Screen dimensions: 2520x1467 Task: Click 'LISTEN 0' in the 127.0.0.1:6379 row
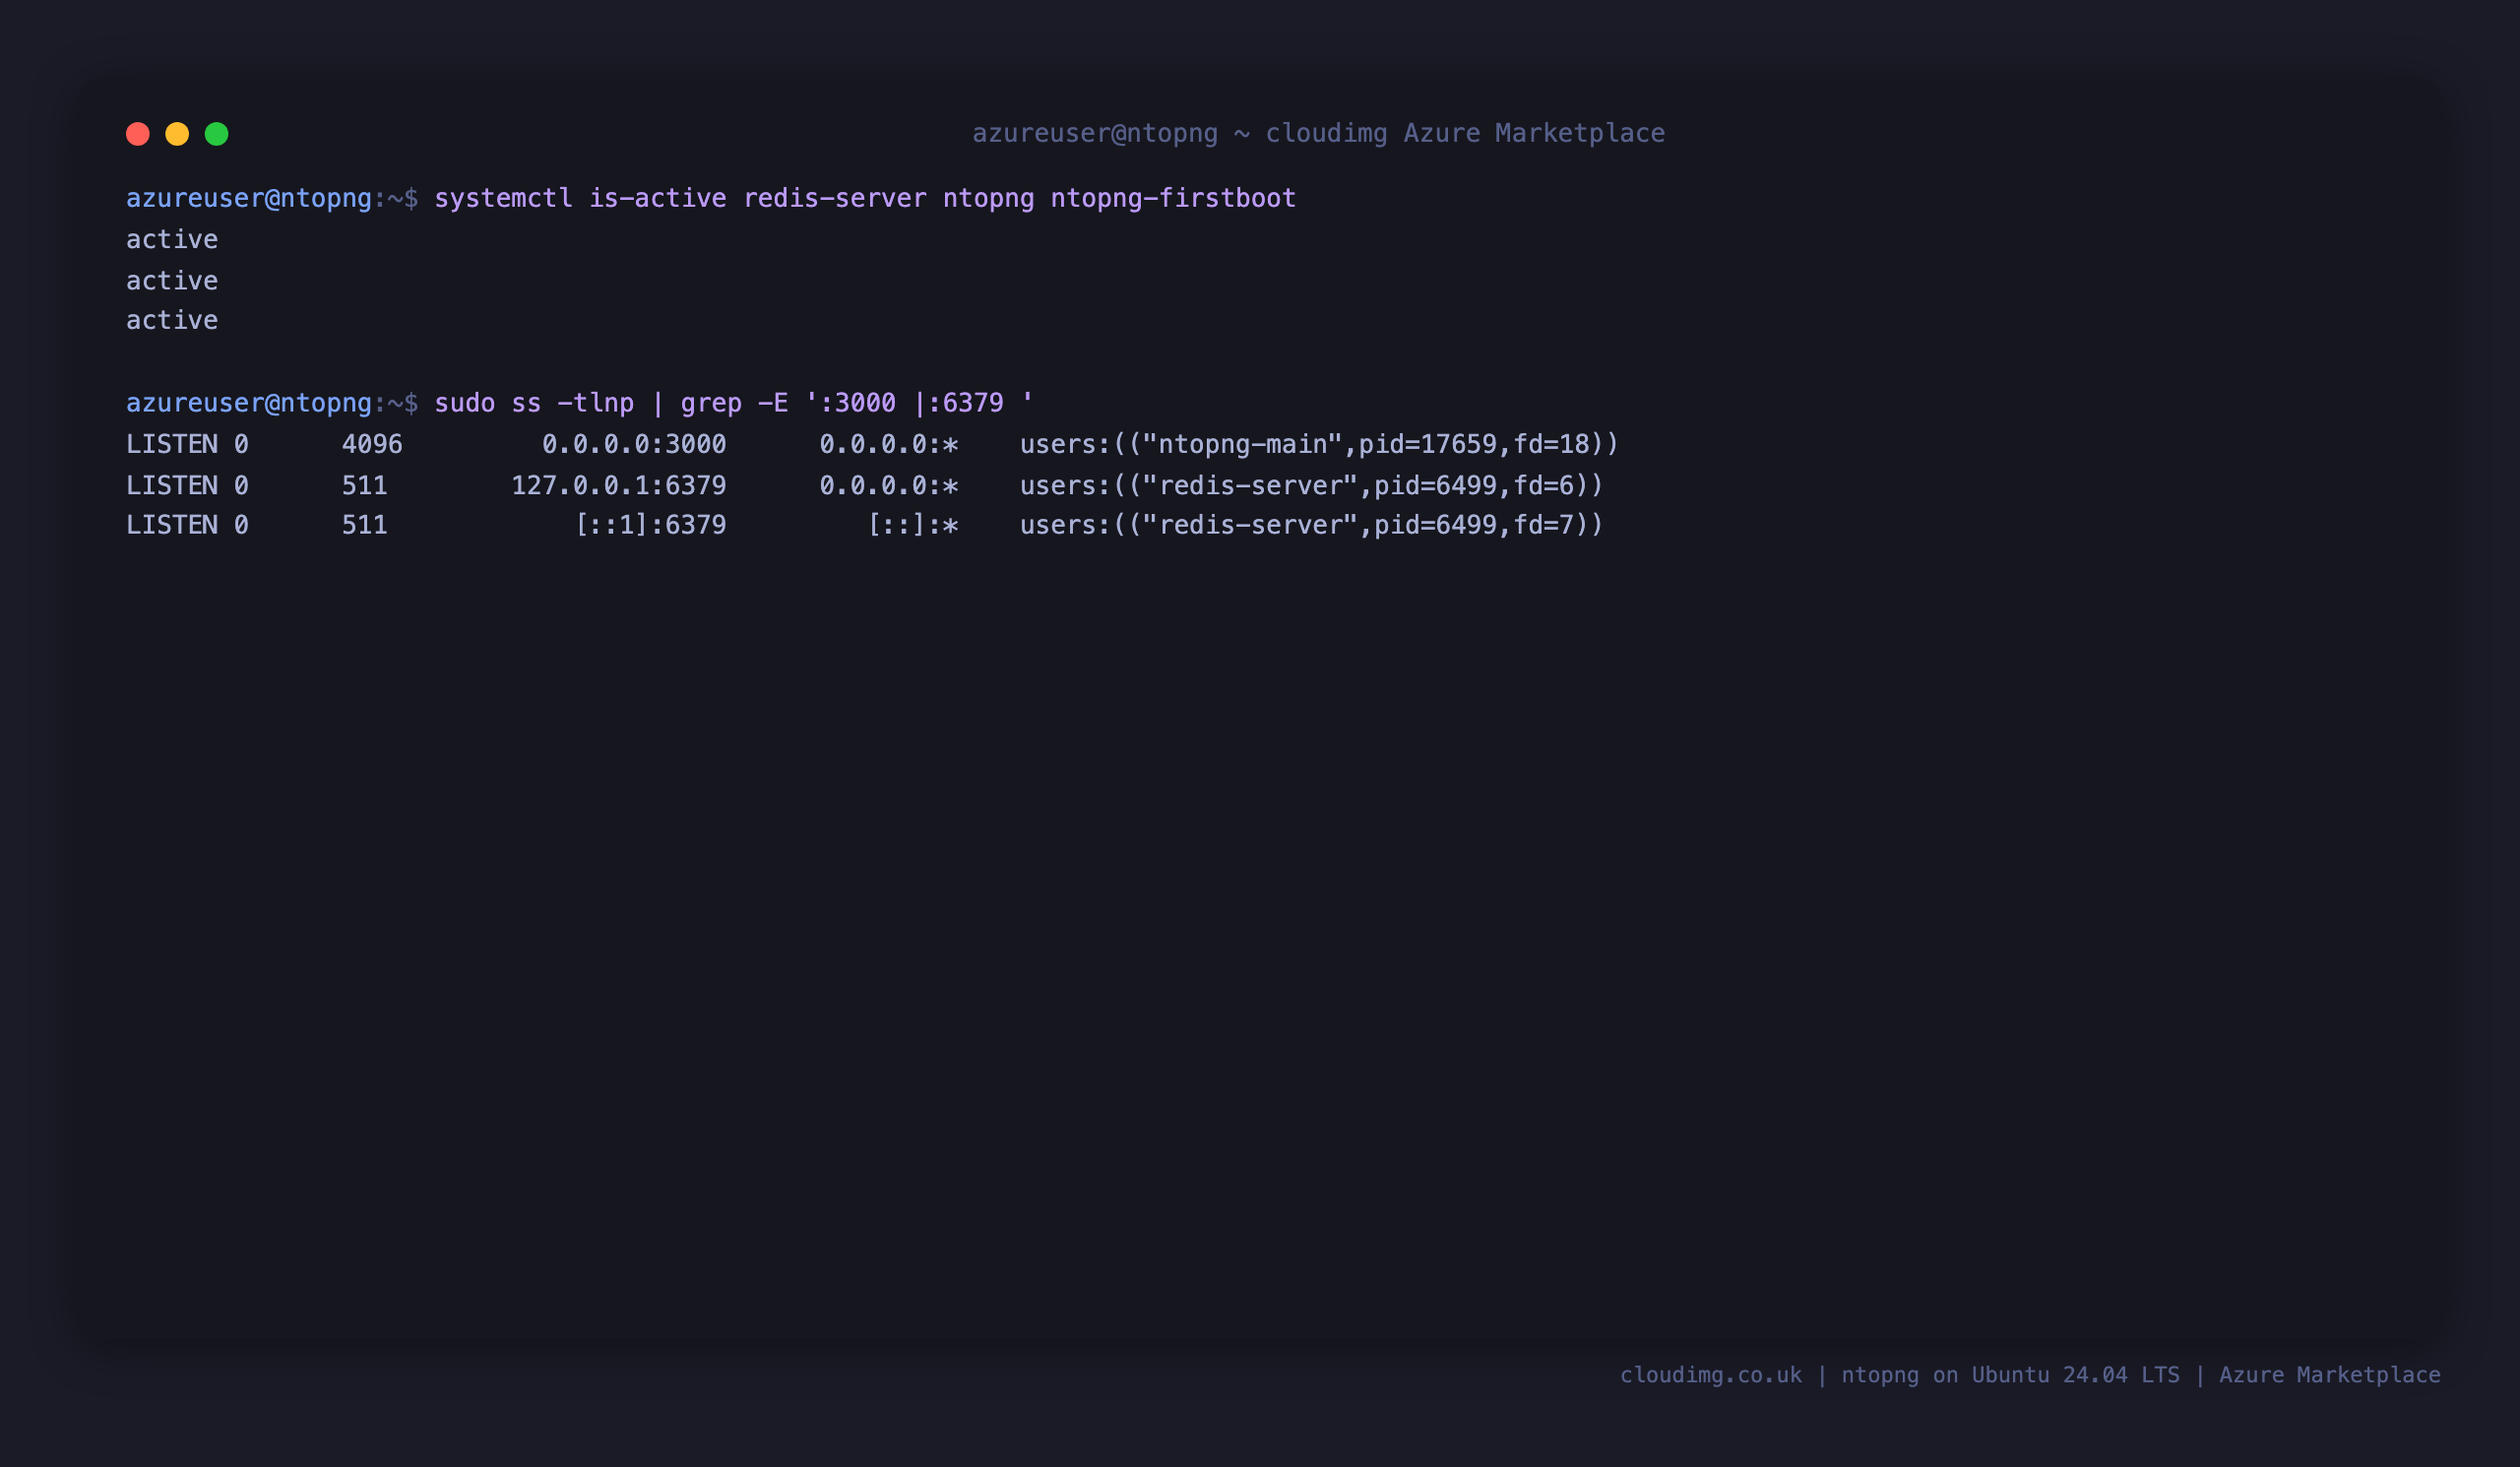coord(187,486)
